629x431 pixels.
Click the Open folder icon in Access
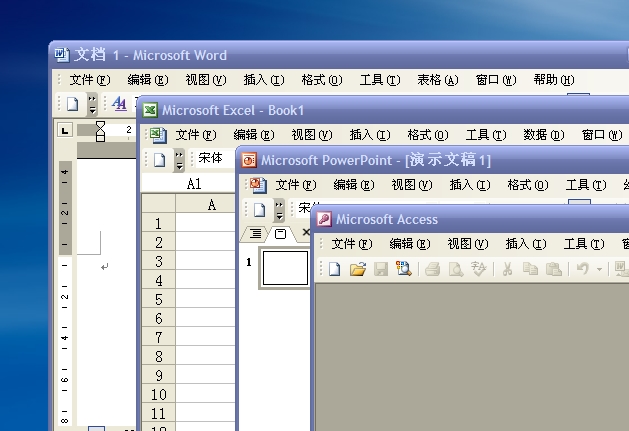click(358, 268)
